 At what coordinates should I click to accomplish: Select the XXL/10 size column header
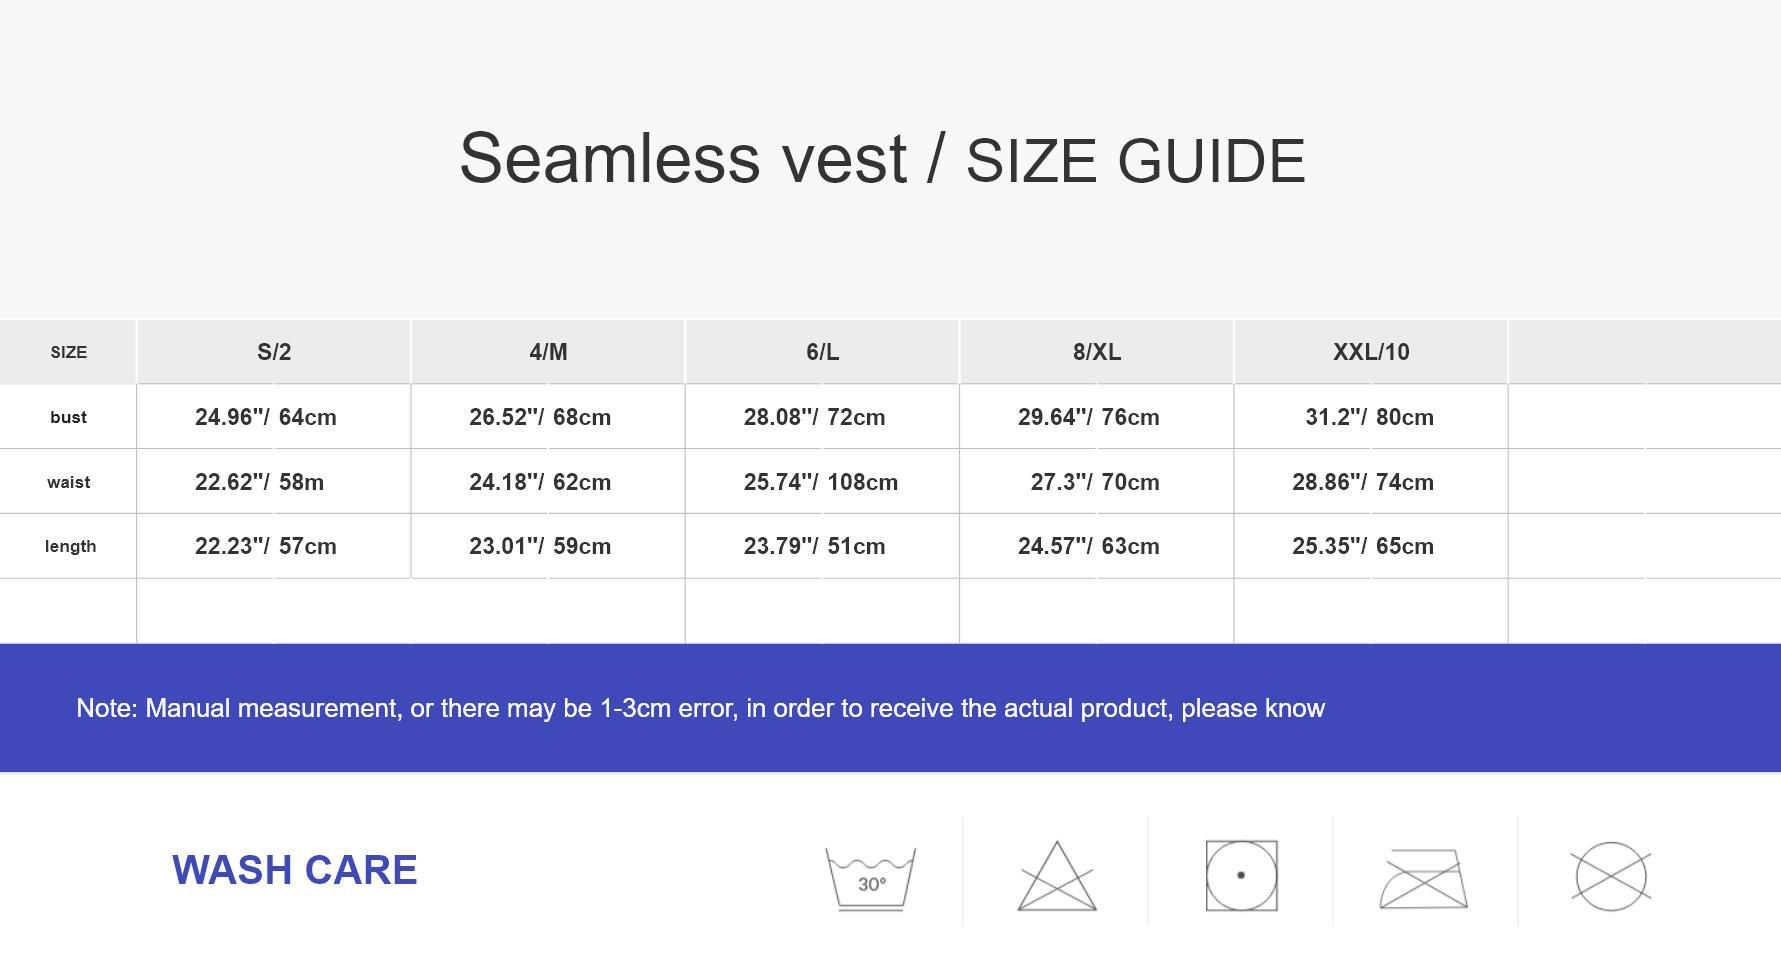point(1370,352)
